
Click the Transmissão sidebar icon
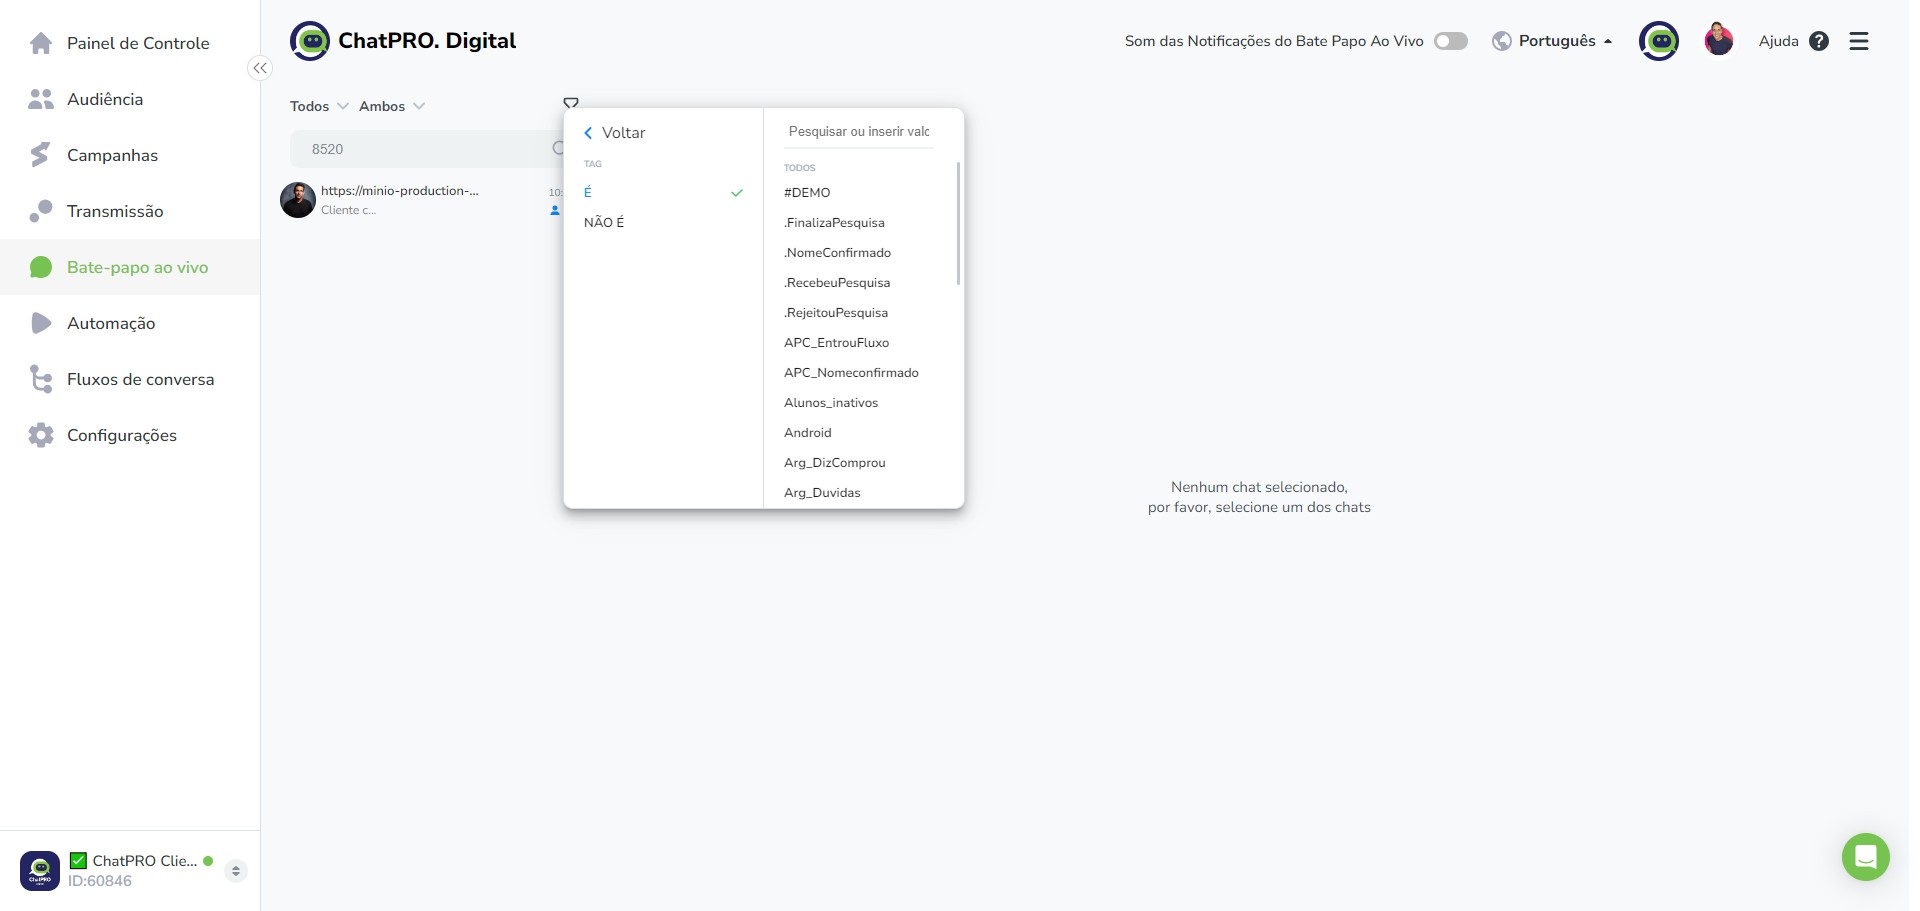tap(41, 211)
